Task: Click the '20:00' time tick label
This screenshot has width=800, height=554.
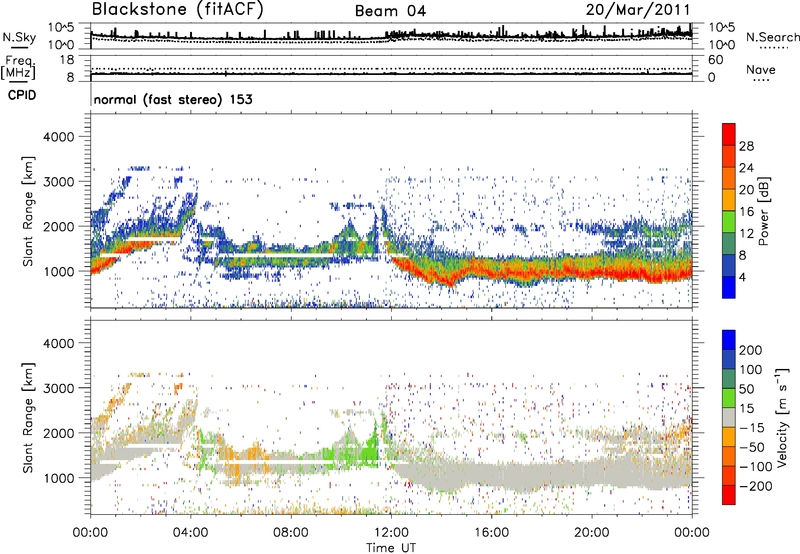Action: click(591, 533)
